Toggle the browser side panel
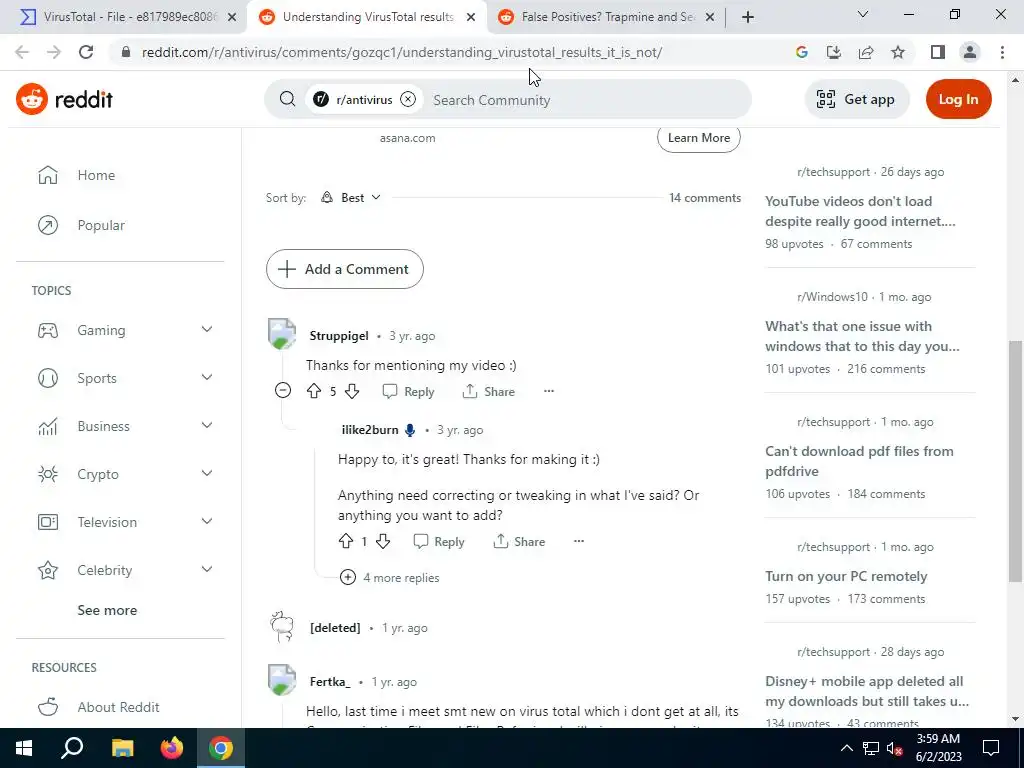The height and width of the screenshot is (768, 1024). click(x=938, y=52)
